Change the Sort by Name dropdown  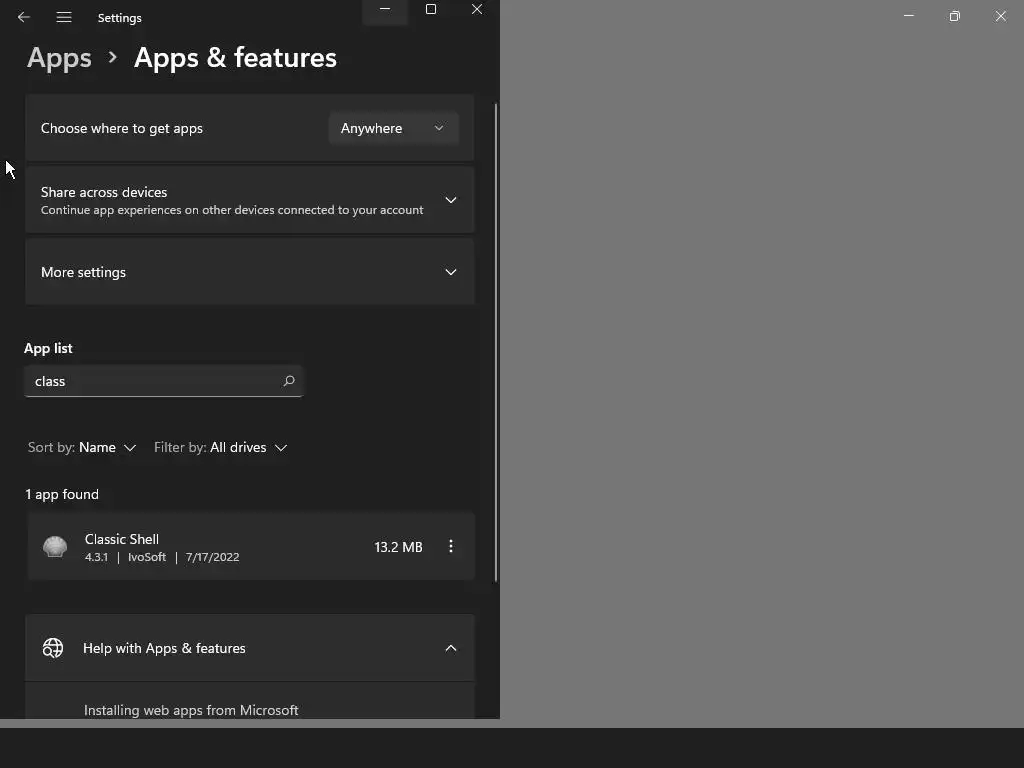coord(82,447)
